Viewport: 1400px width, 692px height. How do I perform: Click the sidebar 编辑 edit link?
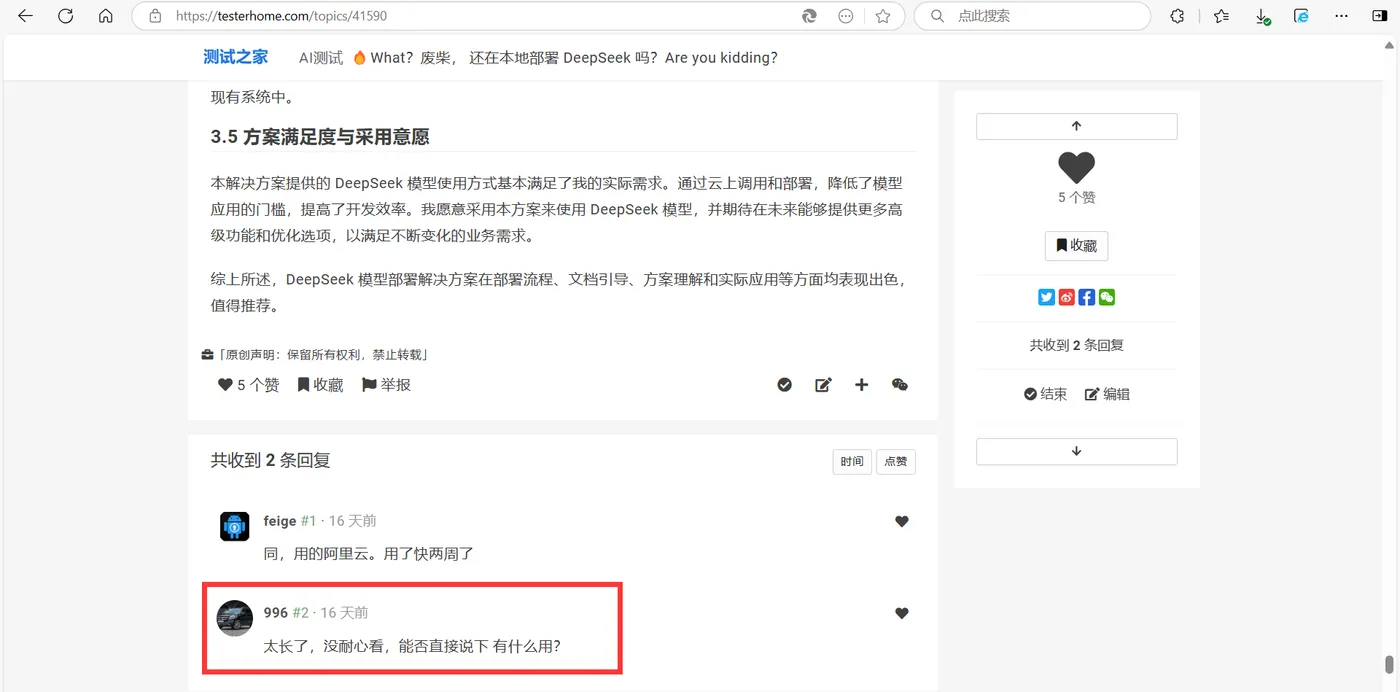[1107, 394]
